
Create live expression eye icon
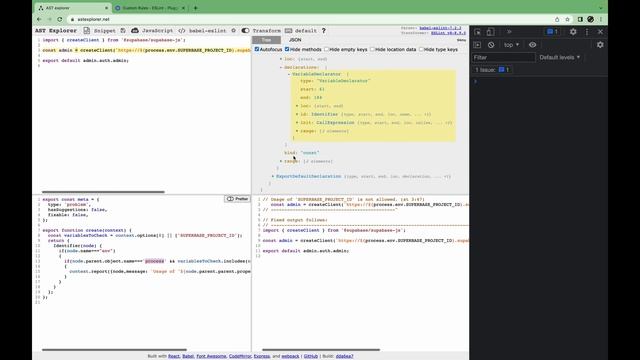click(x=532, y=45)
